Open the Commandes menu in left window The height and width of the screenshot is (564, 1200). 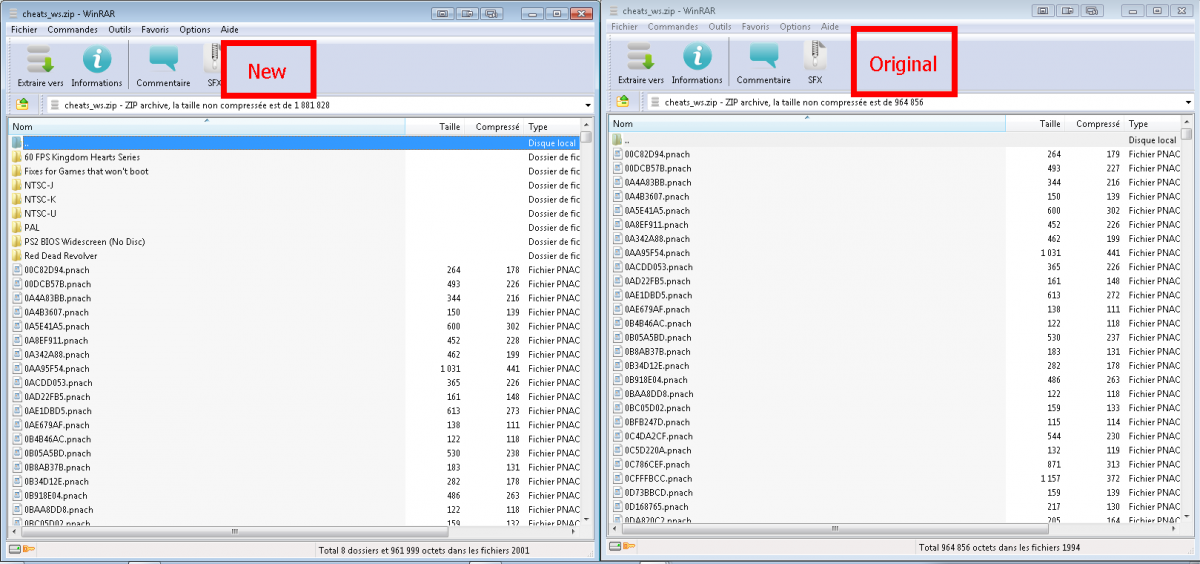tap(72, 30)
